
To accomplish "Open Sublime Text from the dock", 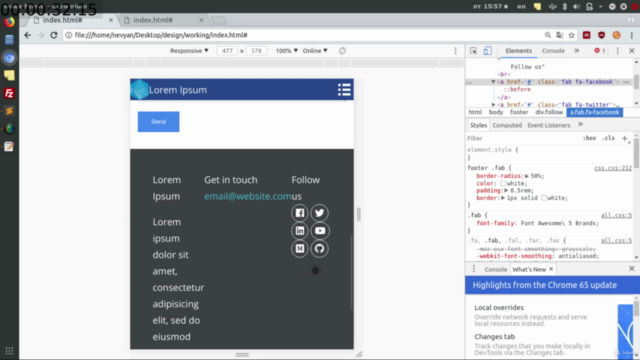I will (9, 111).
